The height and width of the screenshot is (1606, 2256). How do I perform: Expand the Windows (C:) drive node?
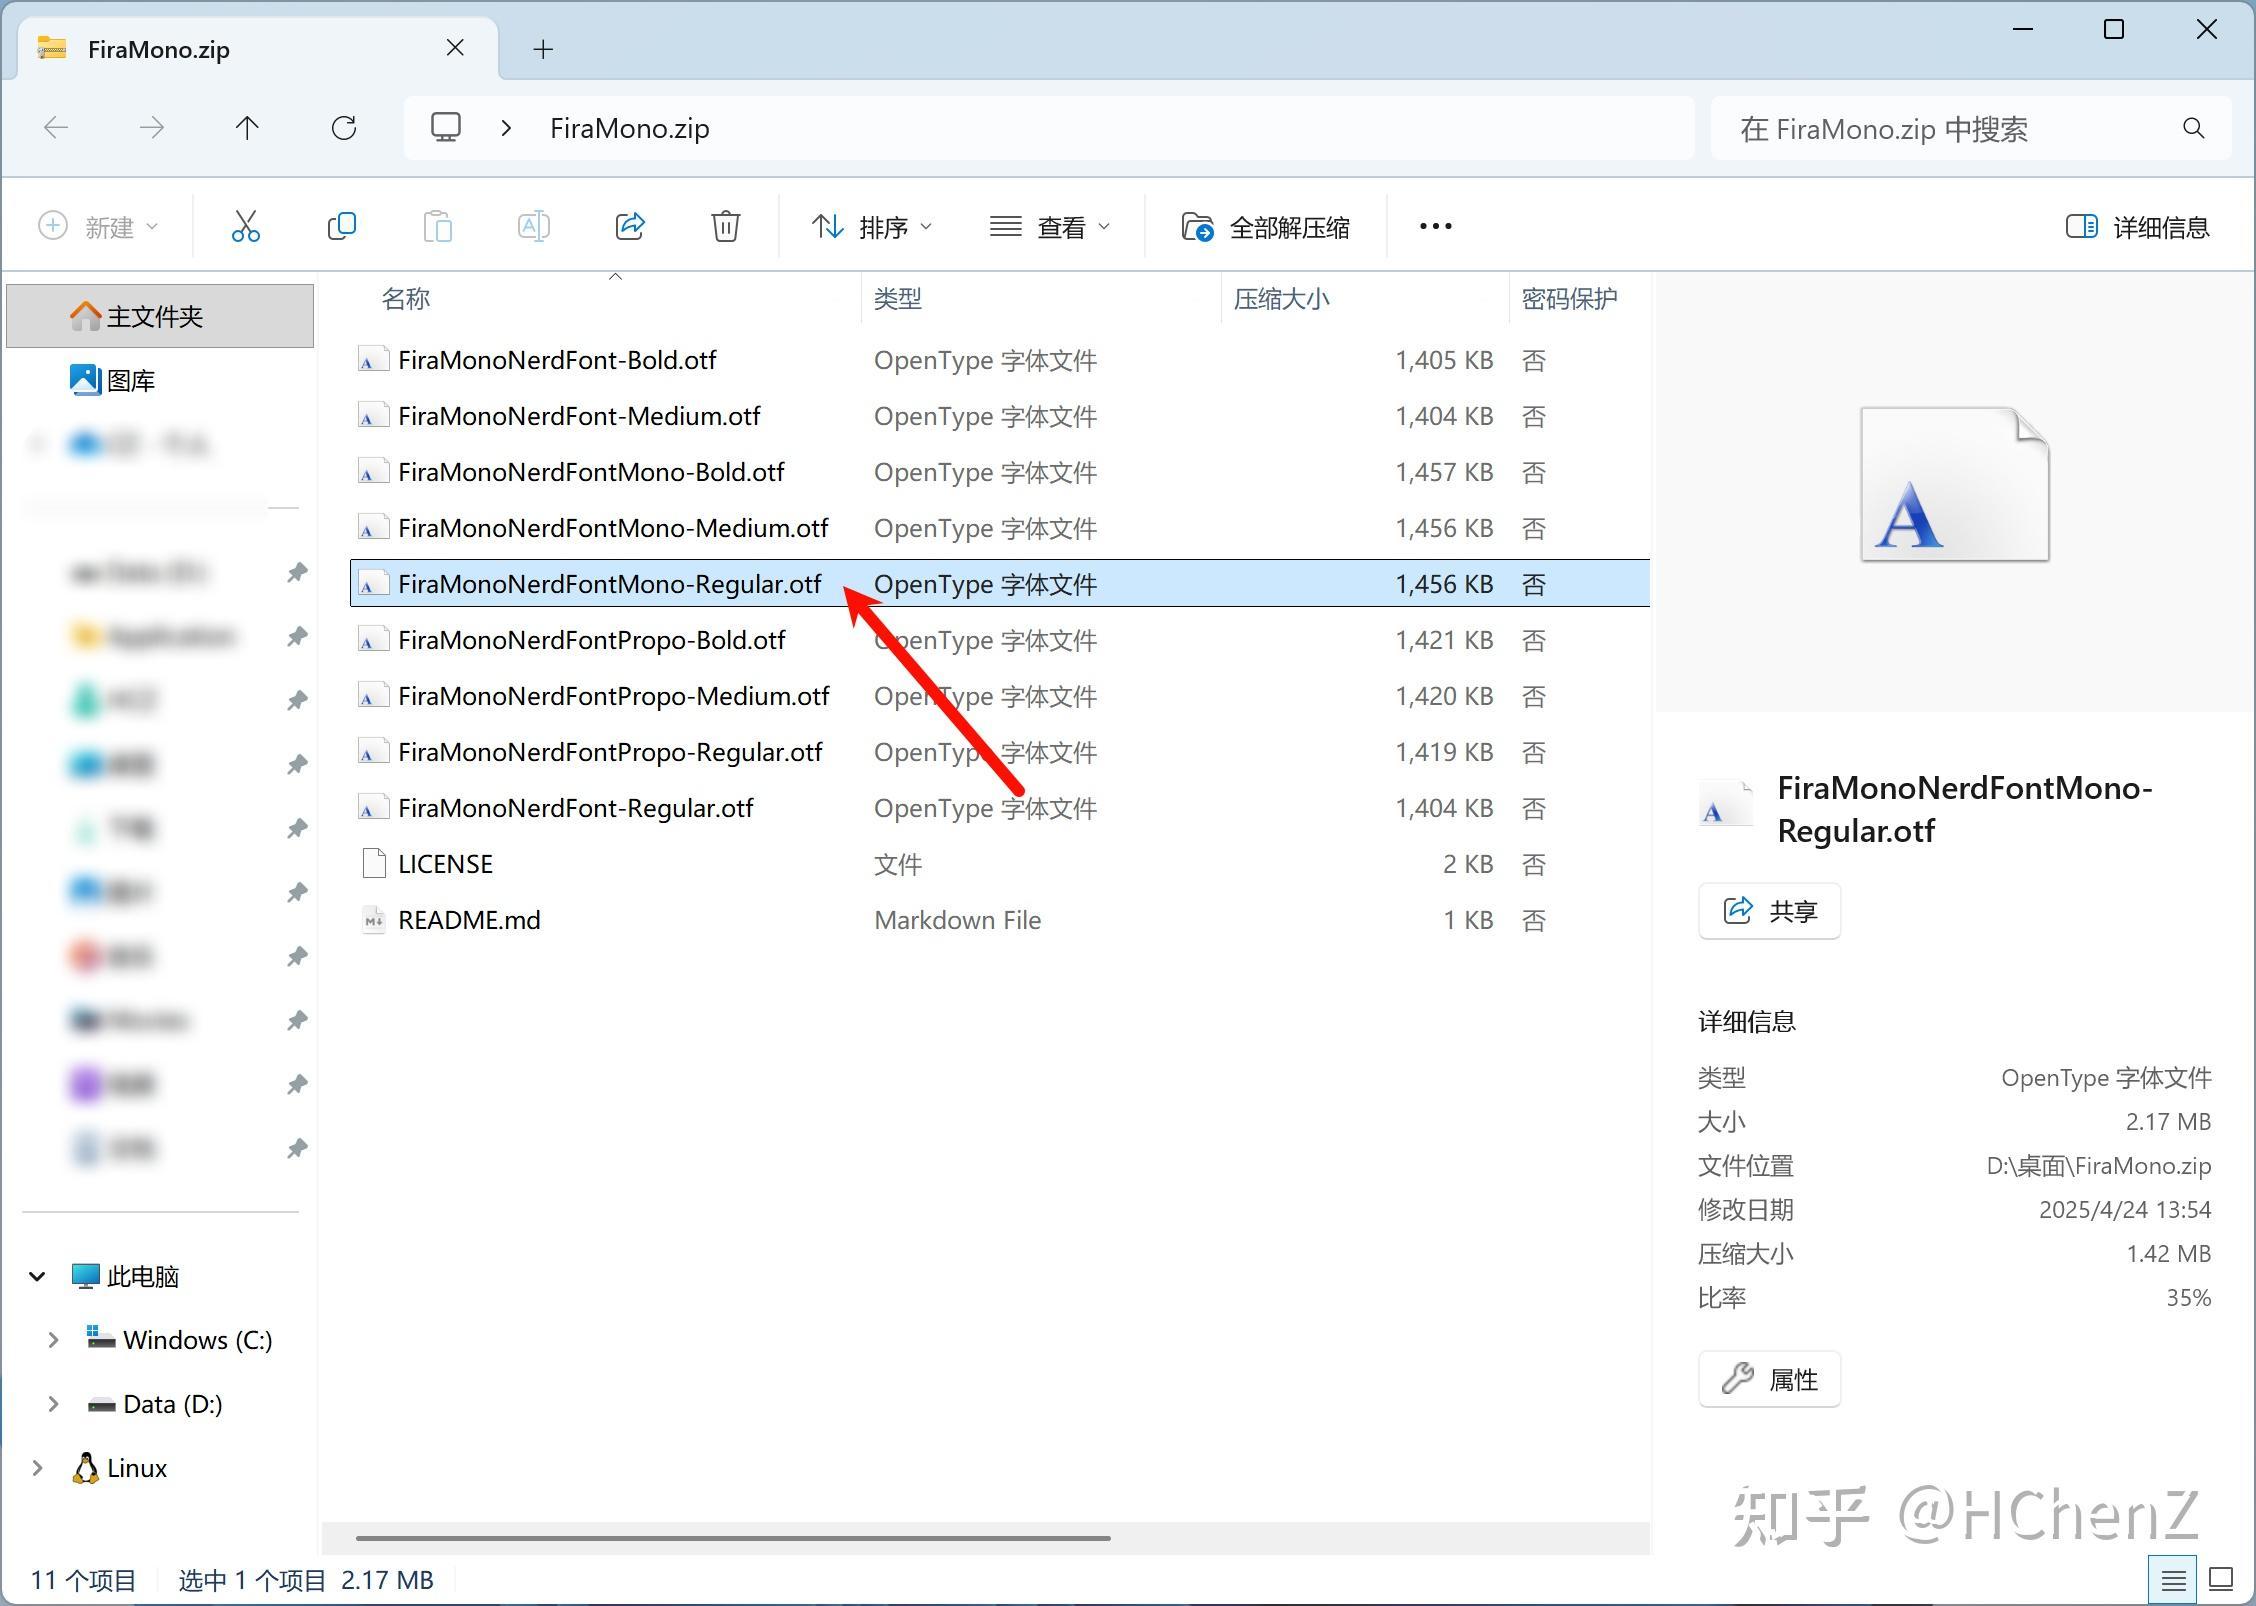coord(53,1340)
